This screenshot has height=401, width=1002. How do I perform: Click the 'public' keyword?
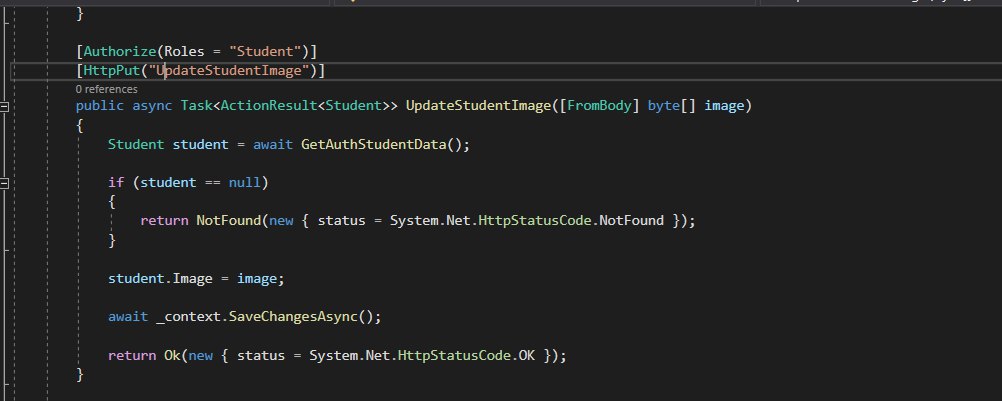(x=100, y=106)
